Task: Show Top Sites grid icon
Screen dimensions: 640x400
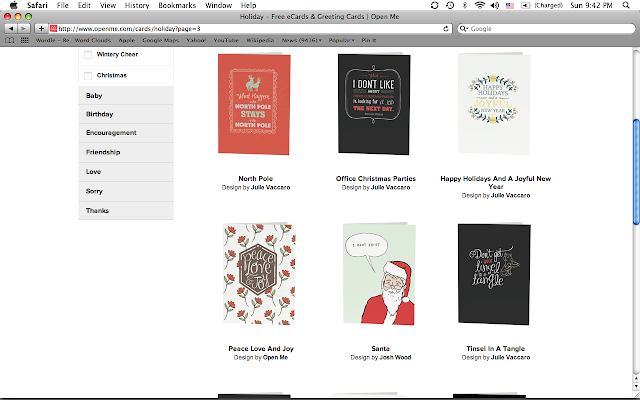Action: pyautogui.click(x=24, y=40)
